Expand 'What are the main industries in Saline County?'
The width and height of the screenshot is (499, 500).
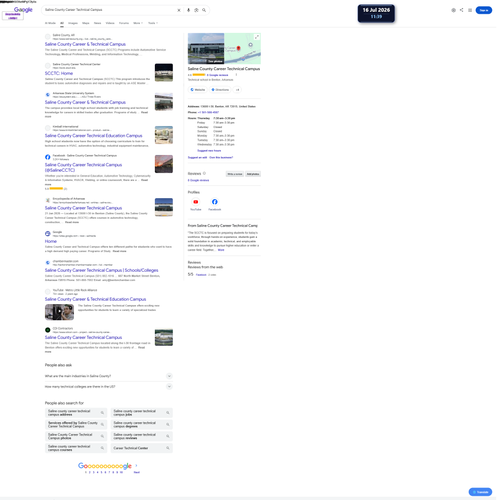[x=109, y=376]
